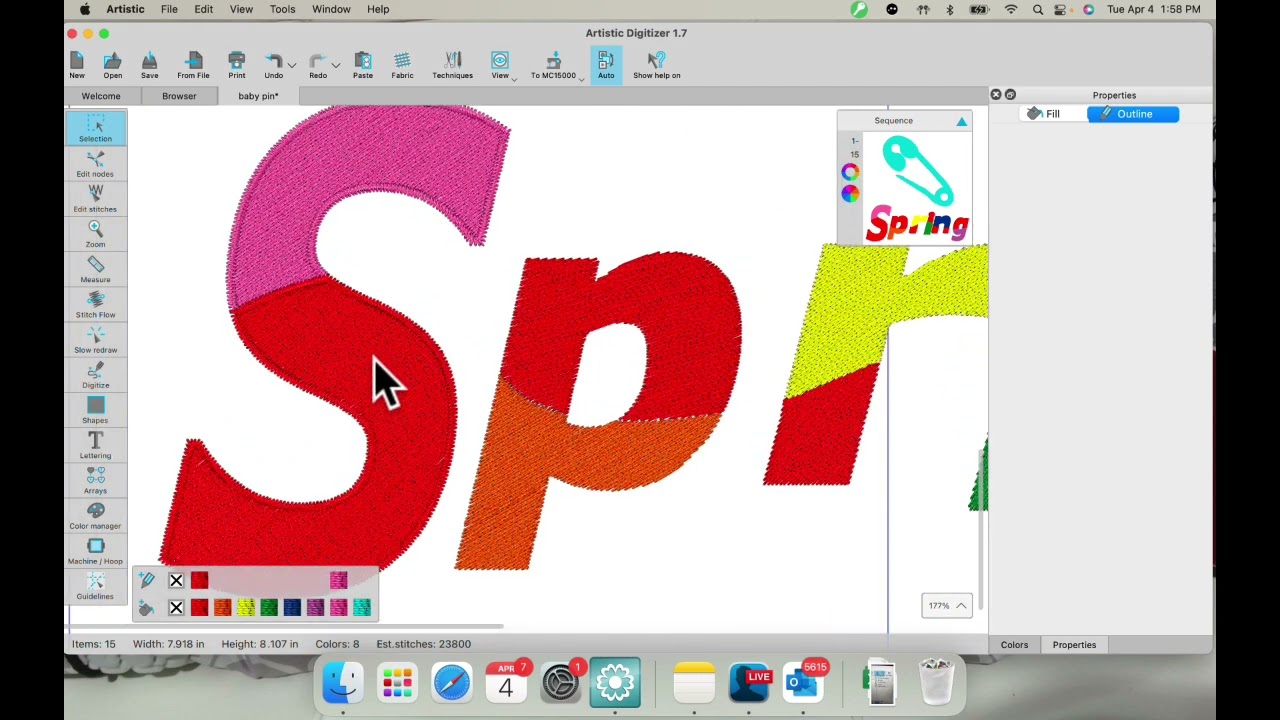Select the Digitize tool
This screenshot has width=1280, height=720.
96,375
